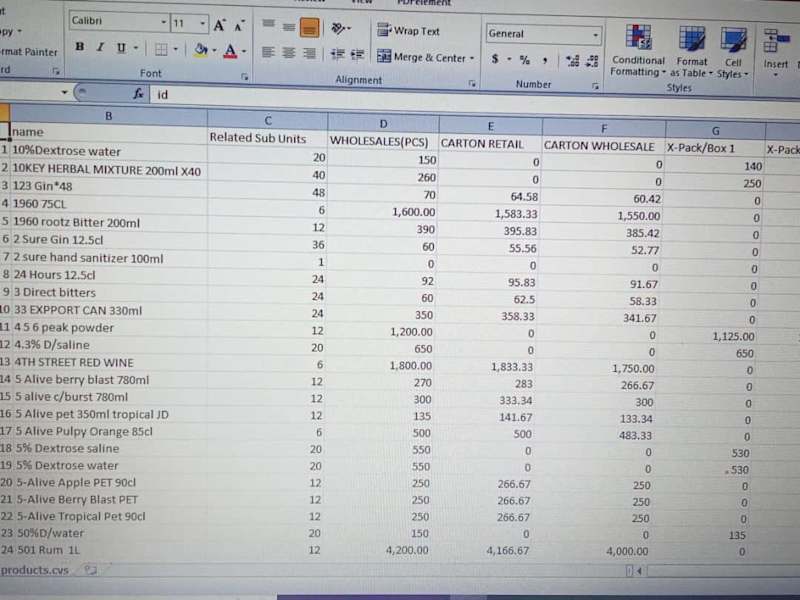Viewport: 800px width, 600px height.
Task: Underline text with the U button
Action: [x=121, y=48]
